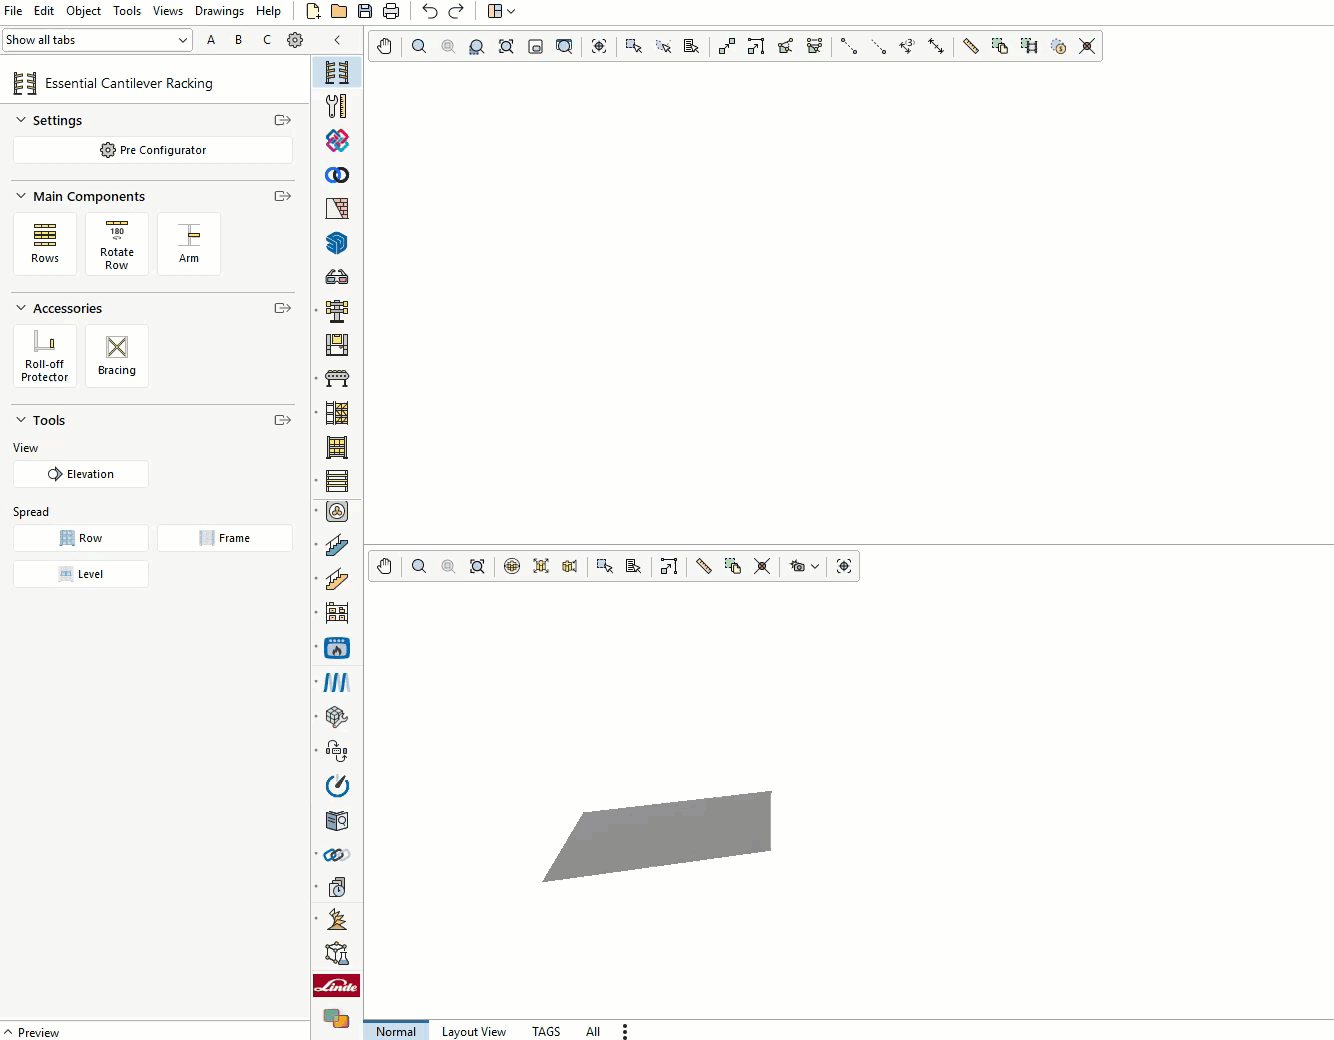The height and width of the screenshot is (1040, 1334).
Task: Click the measure ruler in top view toolbar
Action: tap(970, 46)
